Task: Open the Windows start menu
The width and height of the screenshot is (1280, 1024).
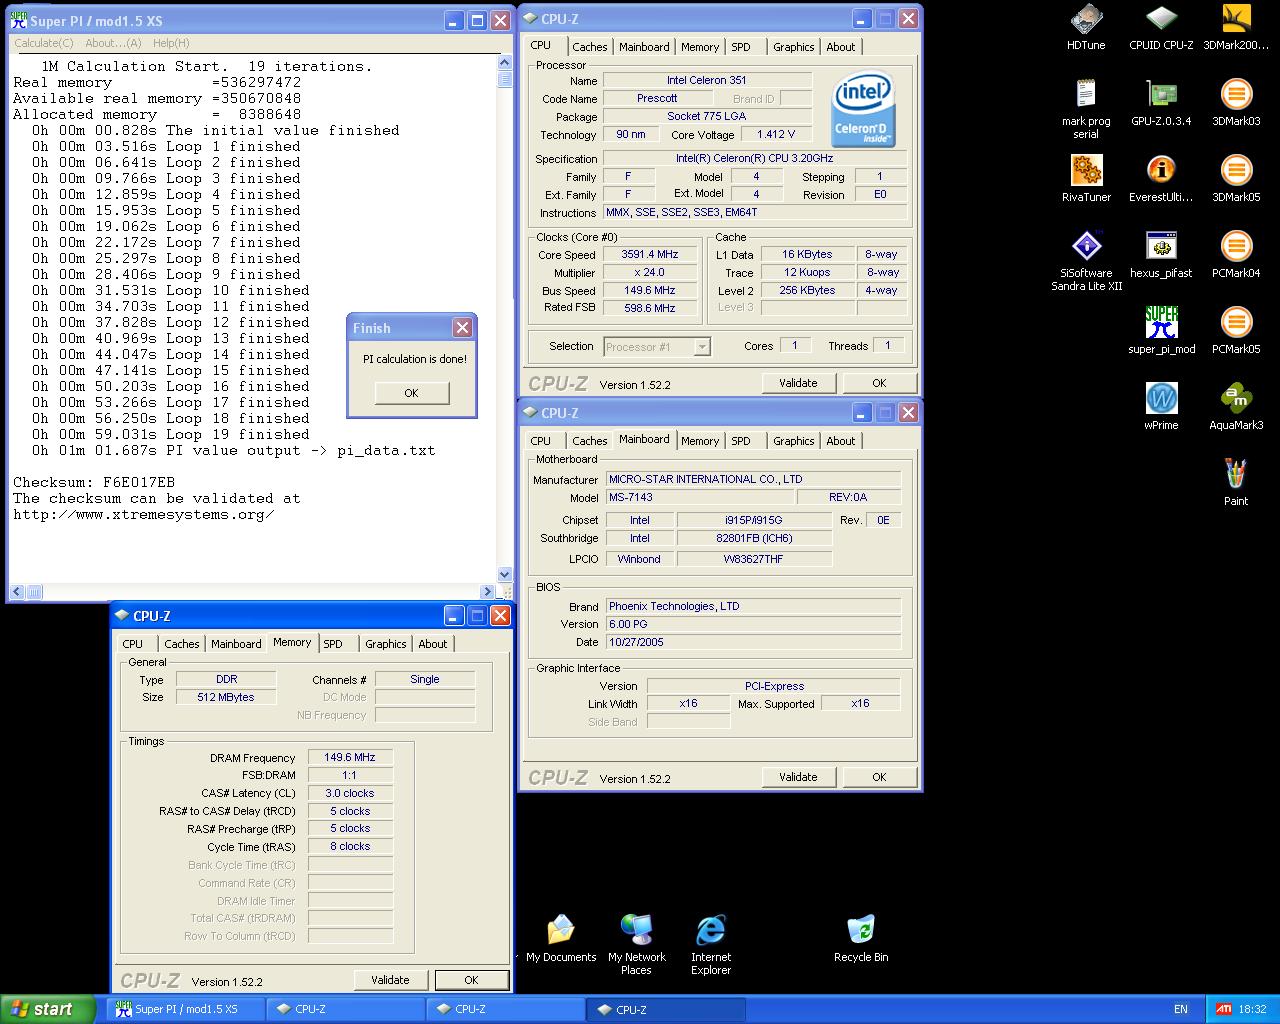Action: pyautogui.click(x=47, y=1009)
